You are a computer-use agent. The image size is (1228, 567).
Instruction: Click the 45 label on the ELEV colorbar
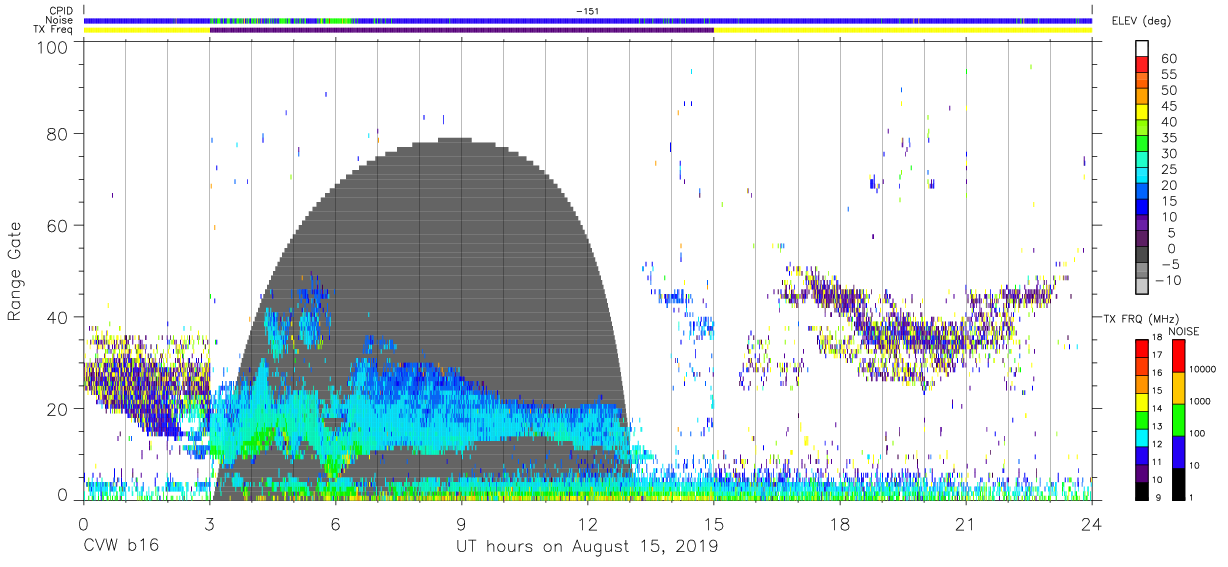pos(1168,107)
